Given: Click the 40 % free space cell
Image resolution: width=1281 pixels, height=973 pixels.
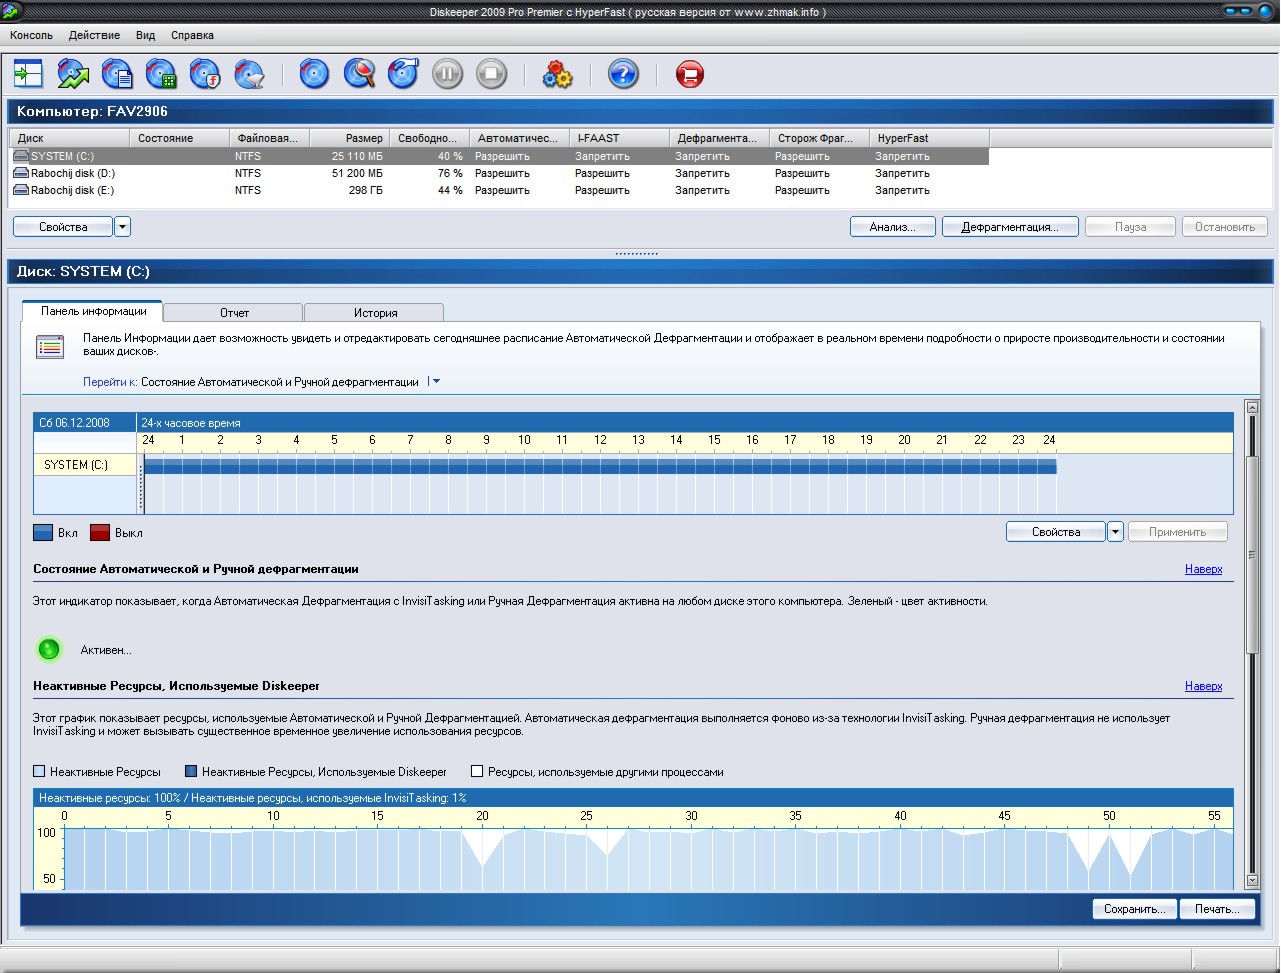Looking at the screenshot, I should [450, 157].
